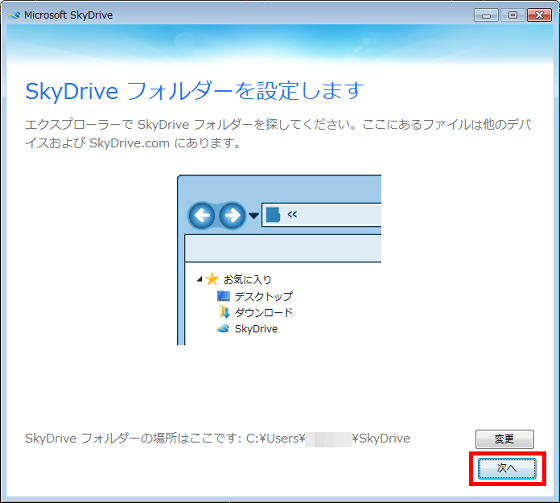
Task: Click the Microsoft SkyDrive window title text
Action: coord(69,15)
